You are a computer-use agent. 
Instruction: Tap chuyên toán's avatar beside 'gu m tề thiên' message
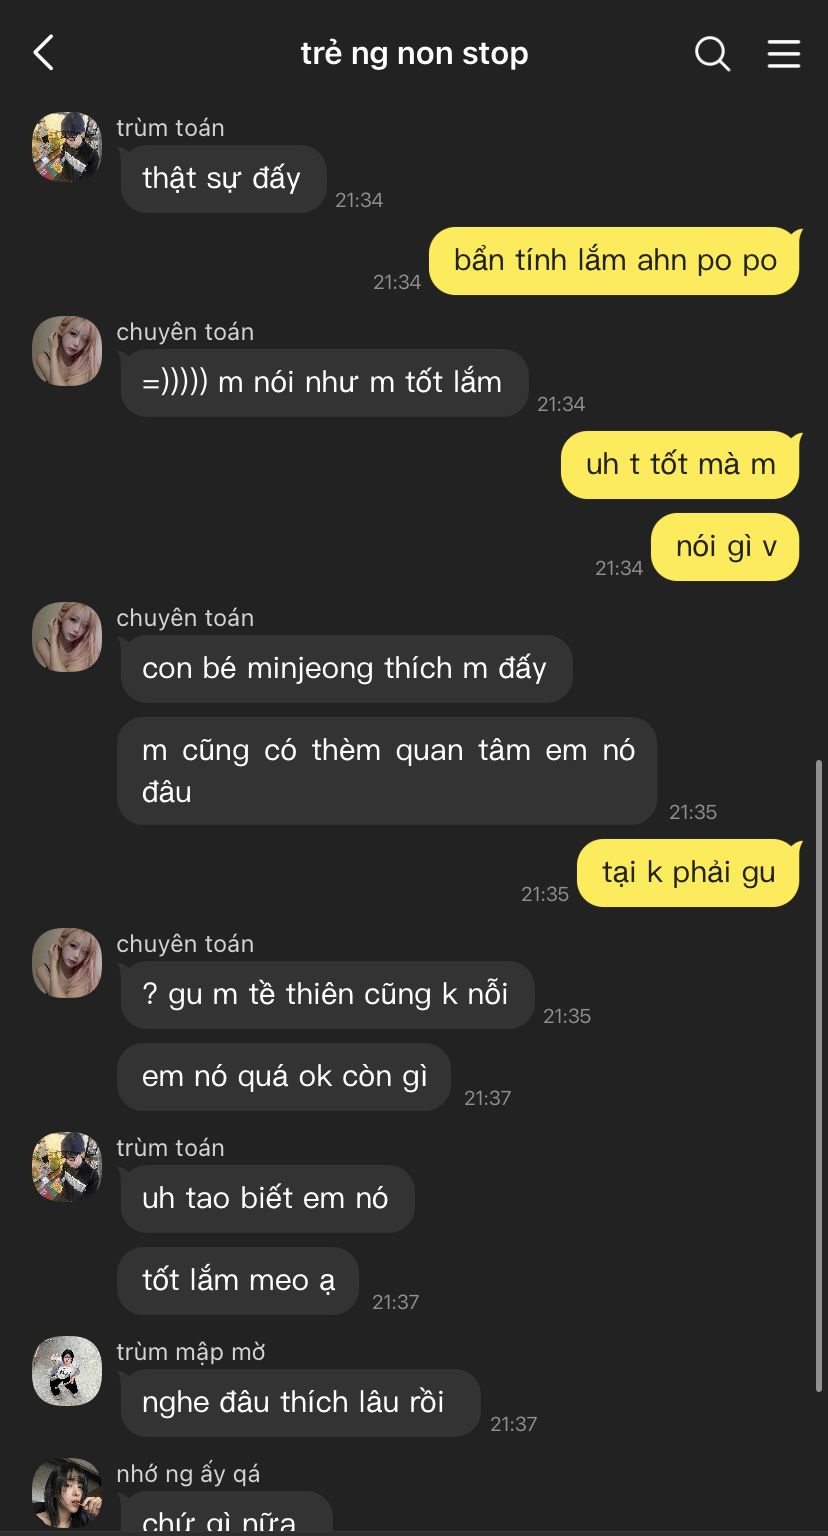(x=67, y=963)
